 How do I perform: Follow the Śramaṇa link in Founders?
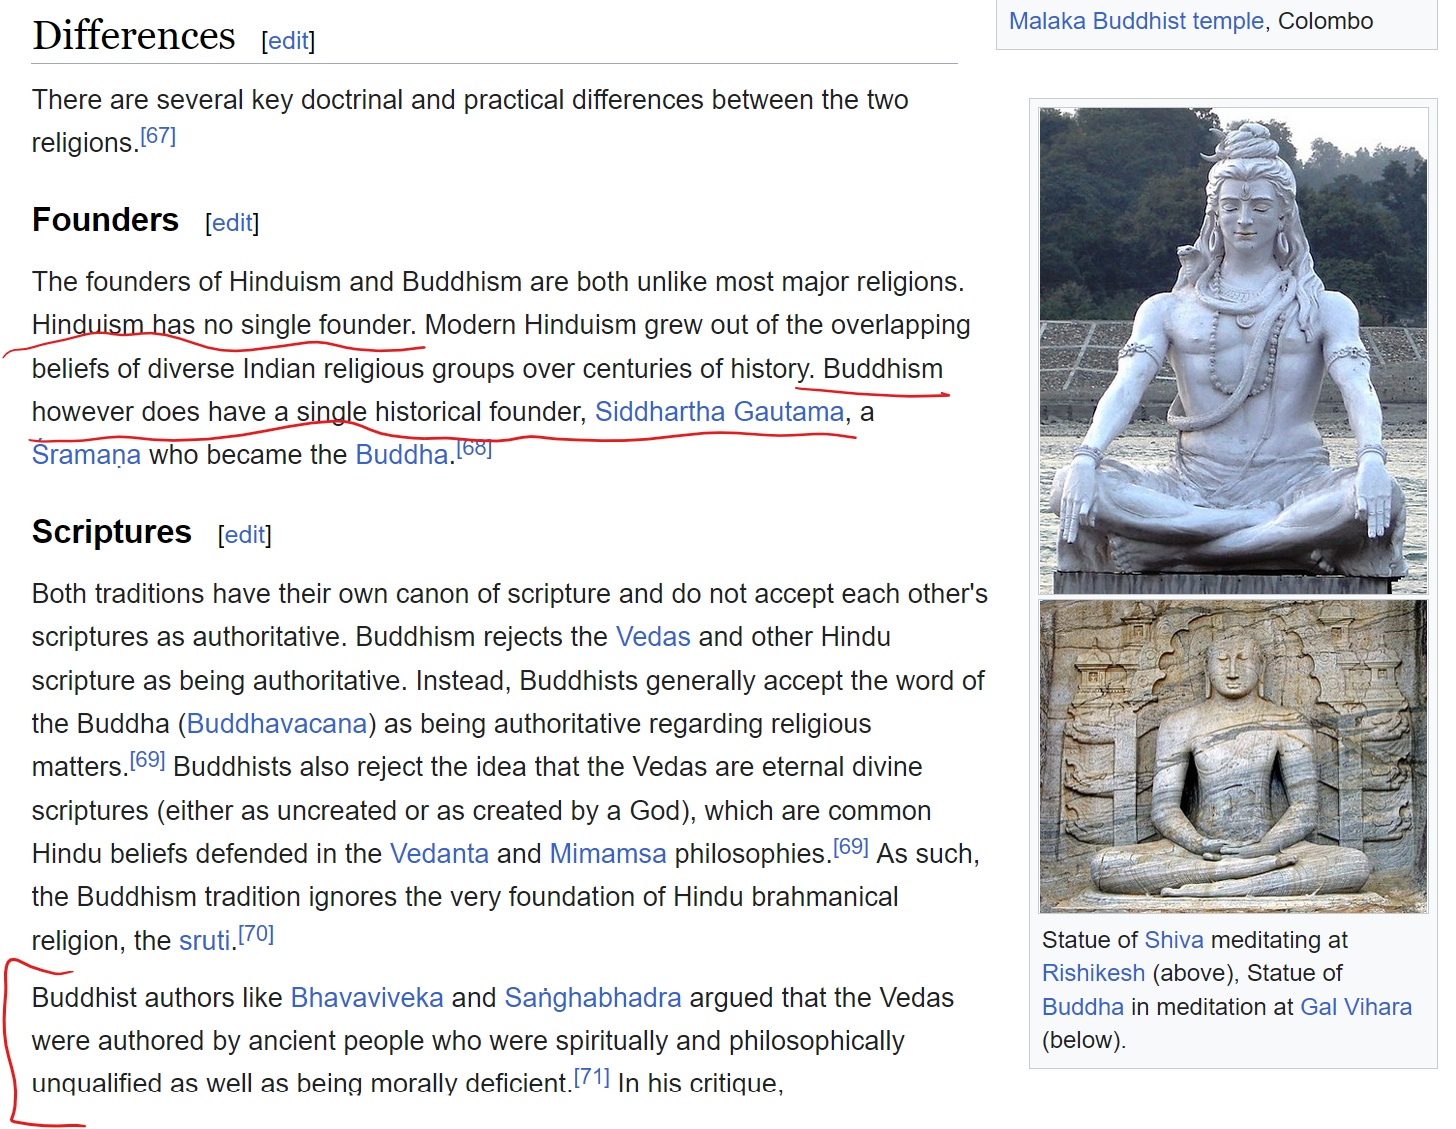click(86, 455)
